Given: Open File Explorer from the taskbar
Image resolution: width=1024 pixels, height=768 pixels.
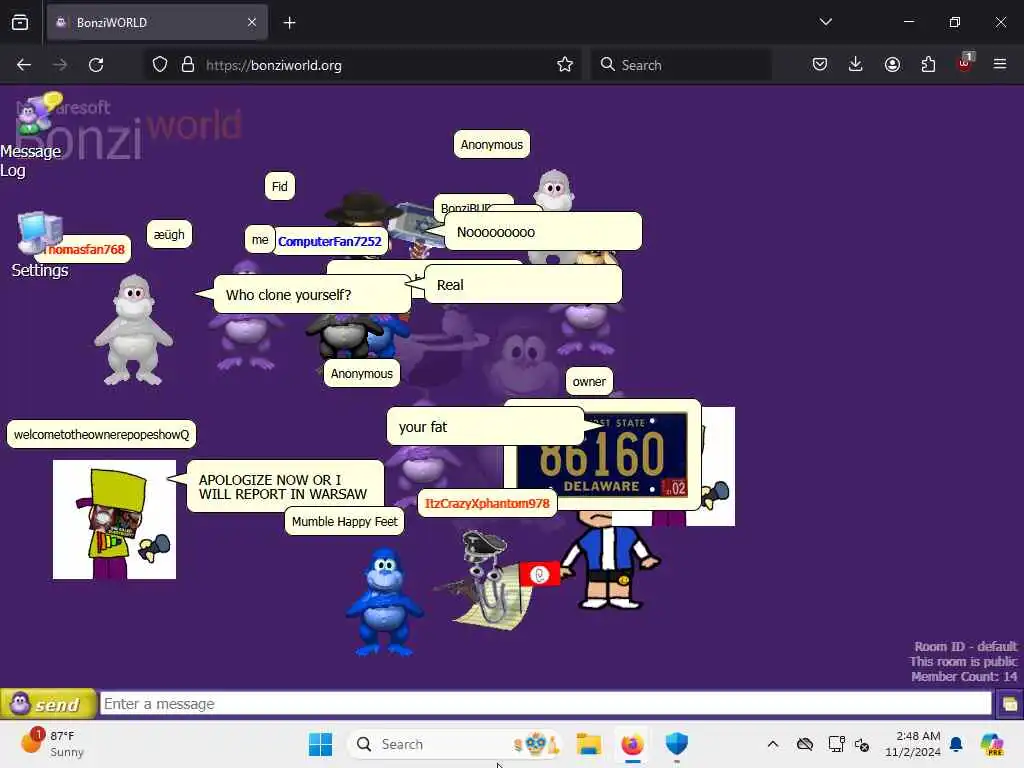Looking at the screenshot, I should point(588,744).
